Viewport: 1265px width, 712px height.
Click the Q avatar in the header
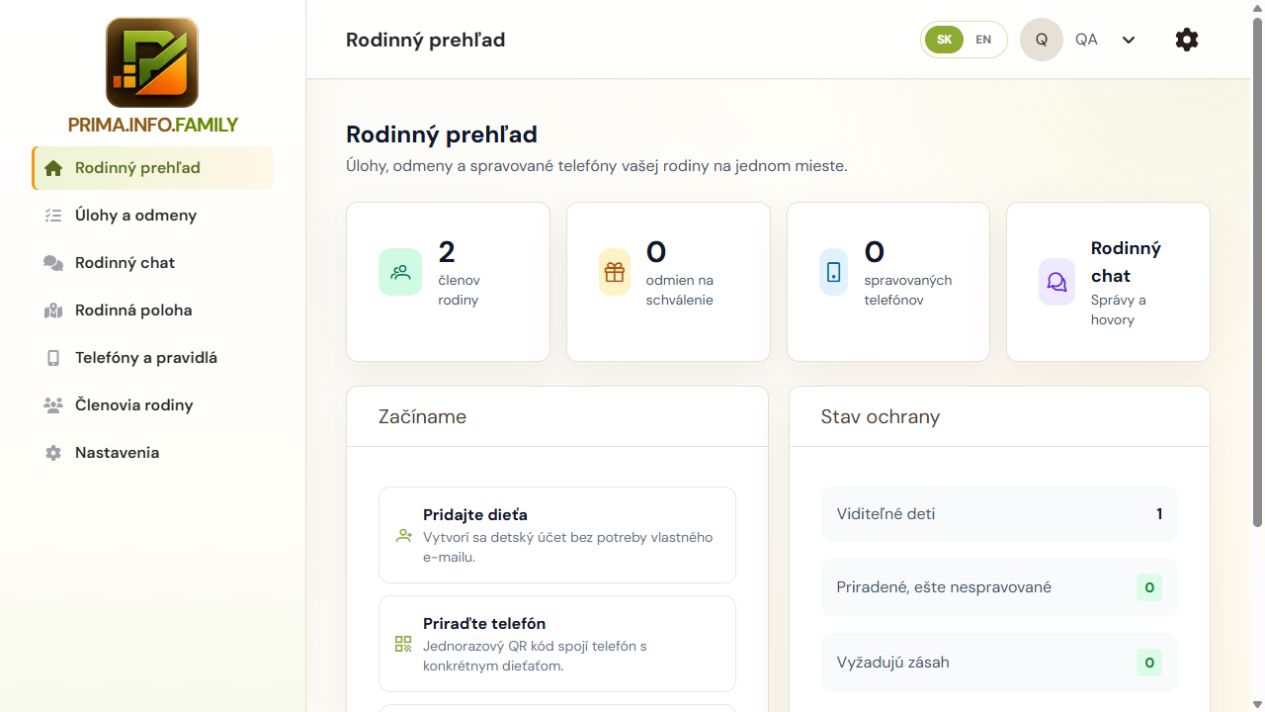(x=1041, y=40)
